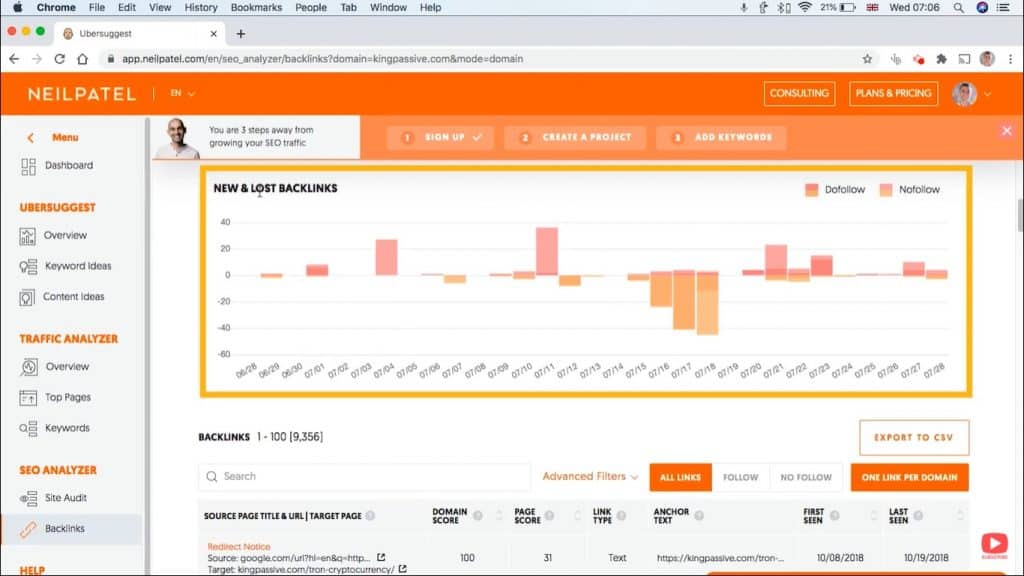
Task: Open the Chrome History menu
Action: [200, 8]
